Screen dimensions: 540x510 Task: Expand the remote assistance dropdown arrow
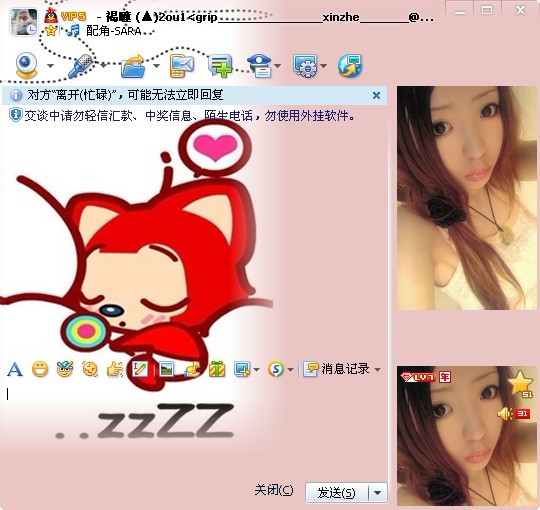pyautogui.click(x=323, y=65)
